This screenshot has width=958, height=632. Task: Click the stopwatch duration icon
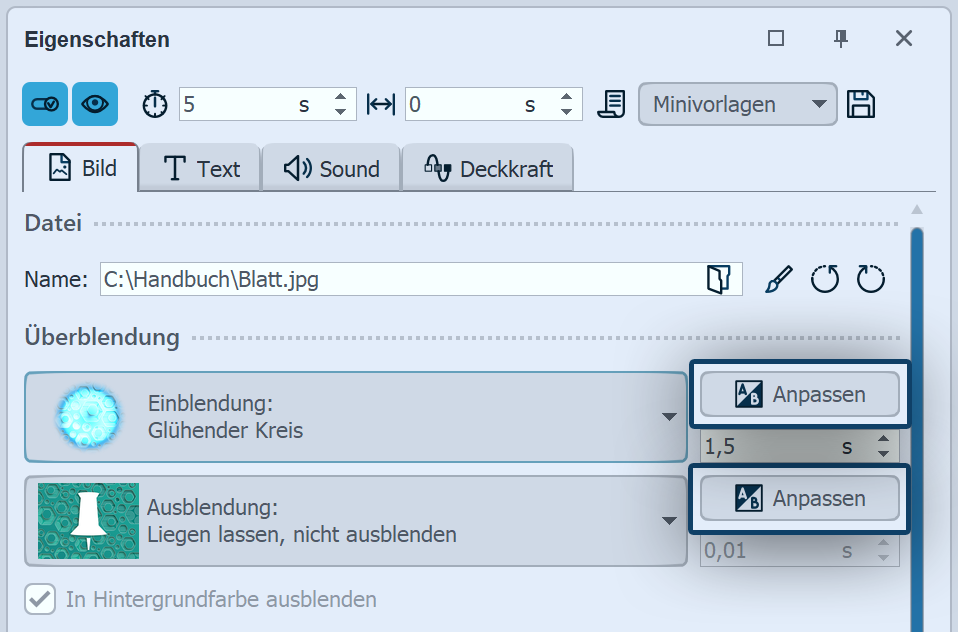[154, 103]
